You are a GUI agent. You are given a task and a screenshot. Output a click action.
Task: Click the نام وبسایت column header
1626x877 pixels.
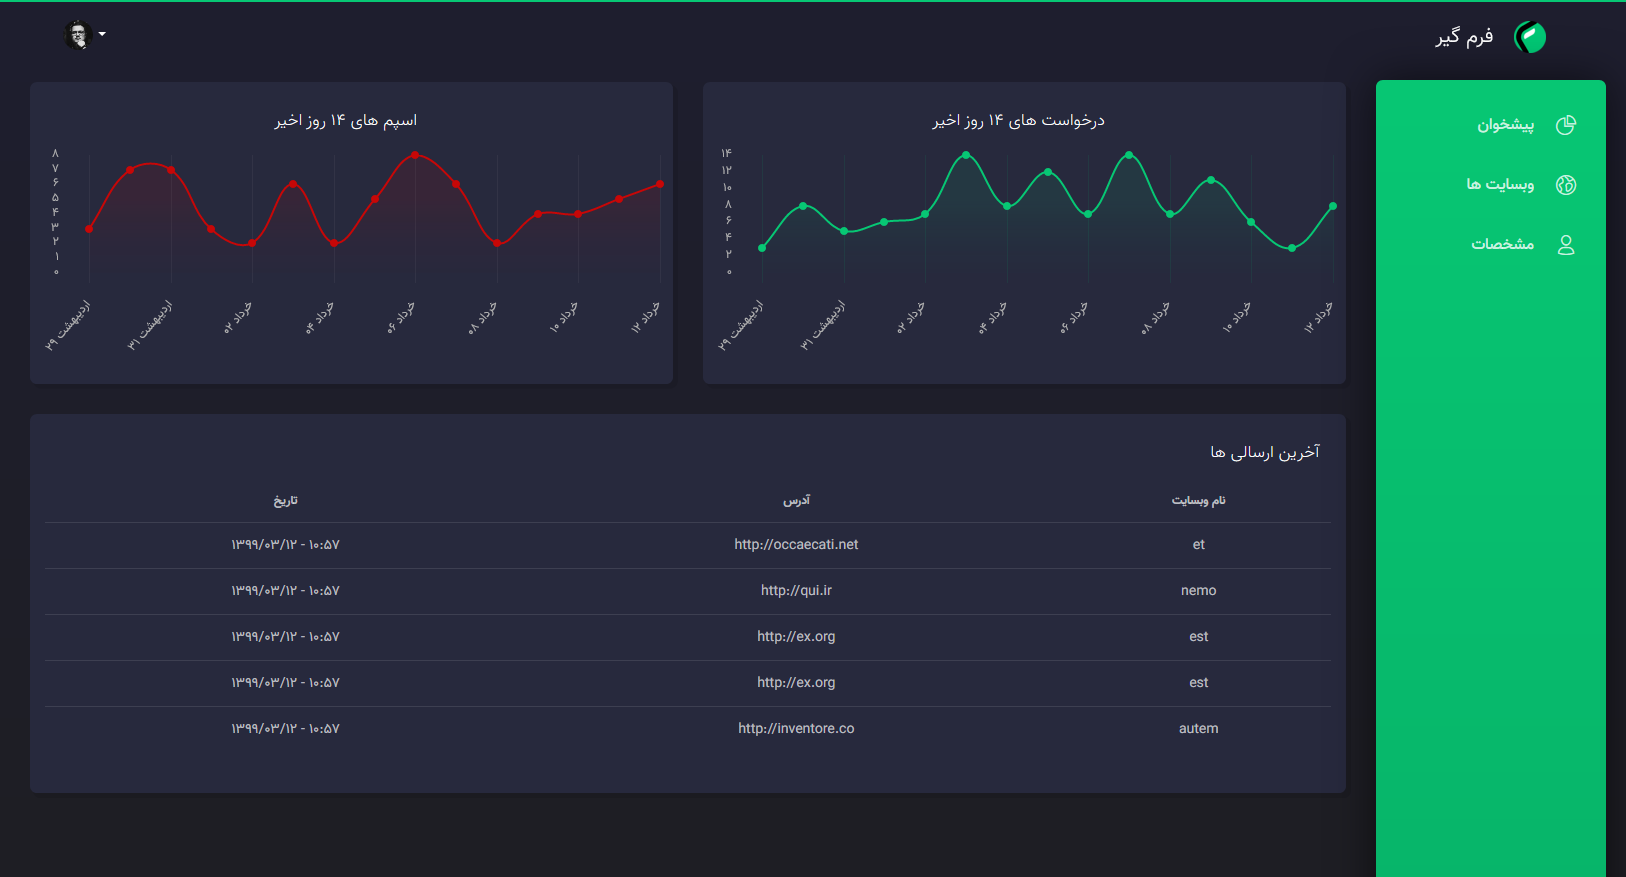[1198, 500]
